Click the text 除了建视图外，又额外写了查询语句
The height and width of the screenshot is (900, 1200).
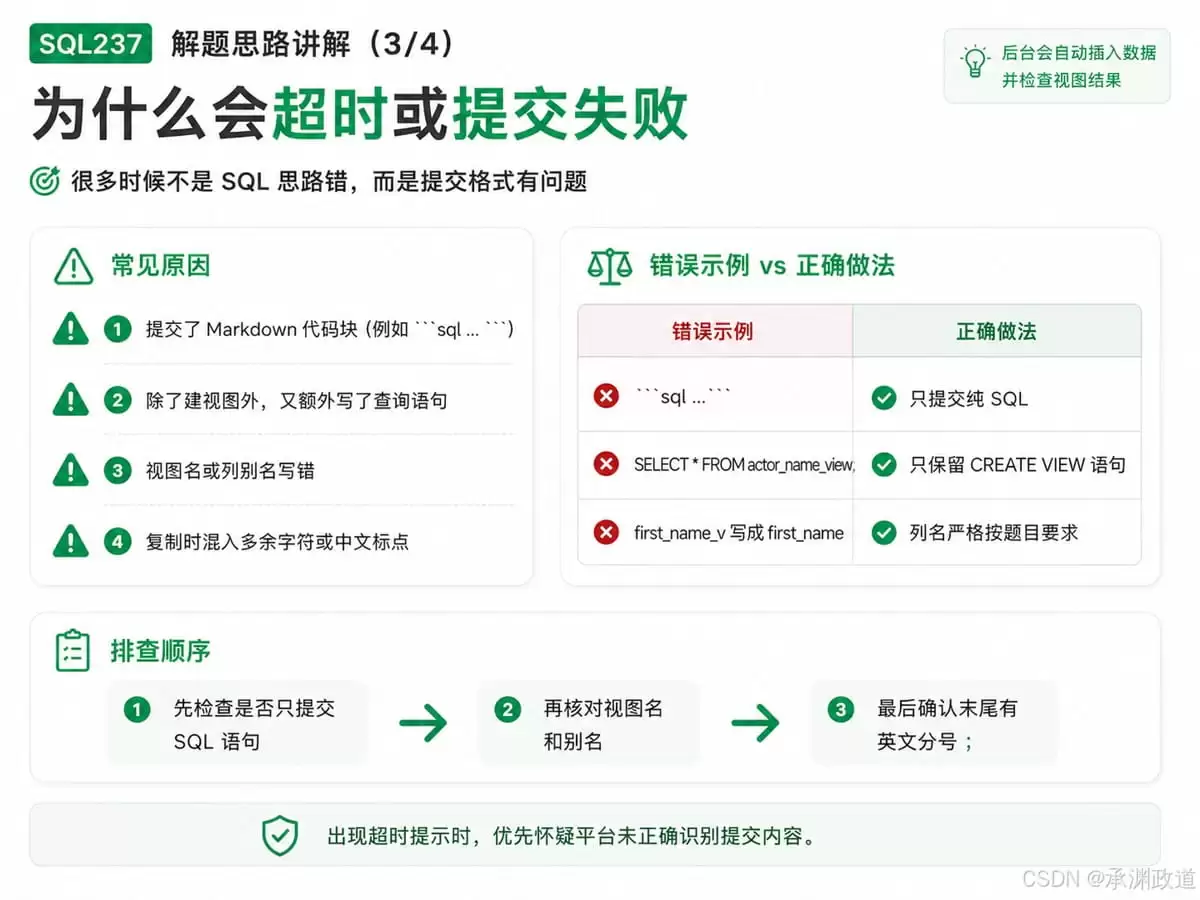[x=296, y=400]
